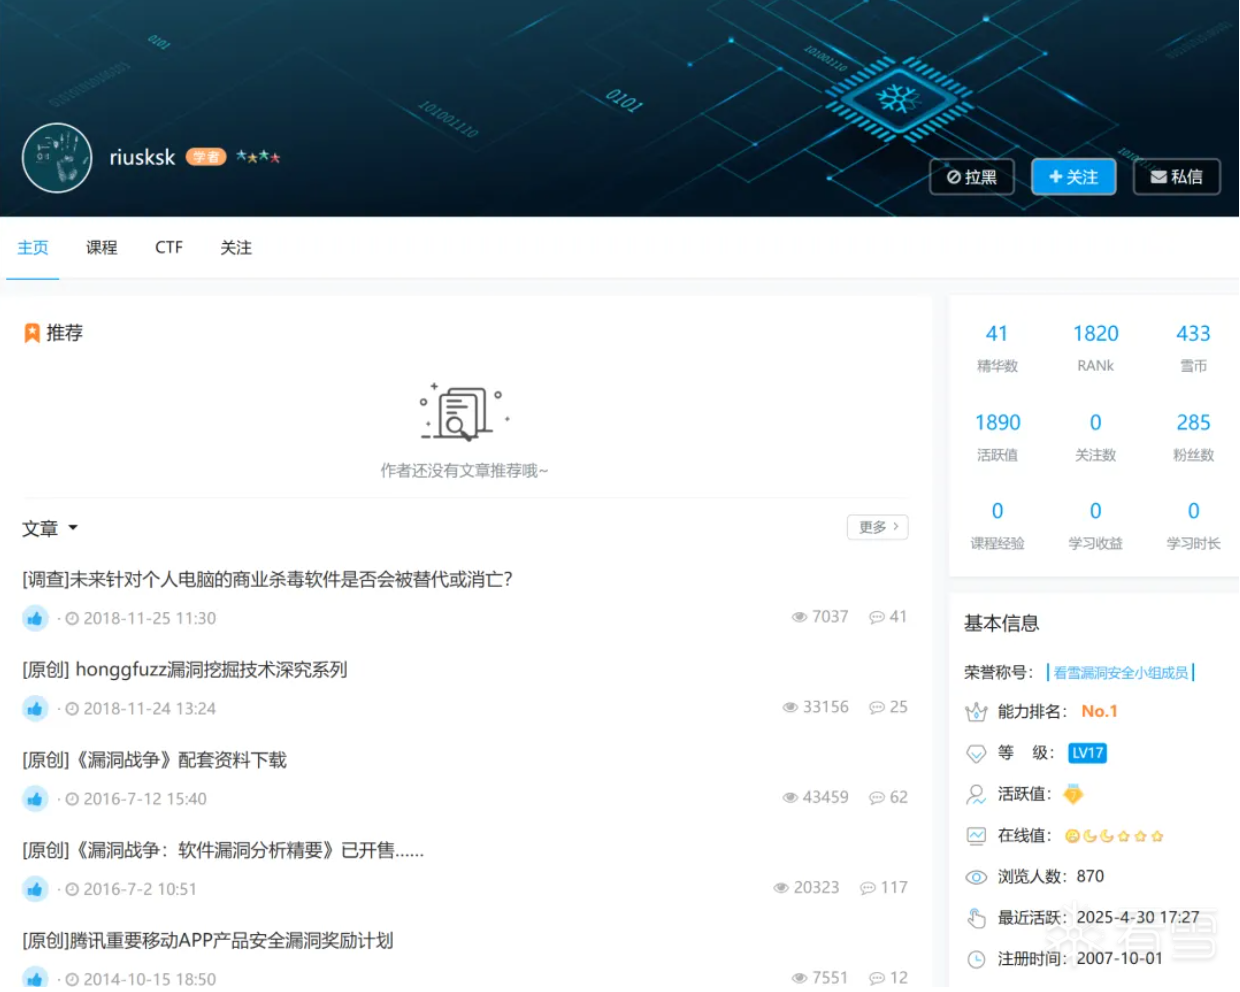Click the eye icon beside 33156 views
Screen dimensions: 1240x992
pyautogui.click(x=790, y=707)
